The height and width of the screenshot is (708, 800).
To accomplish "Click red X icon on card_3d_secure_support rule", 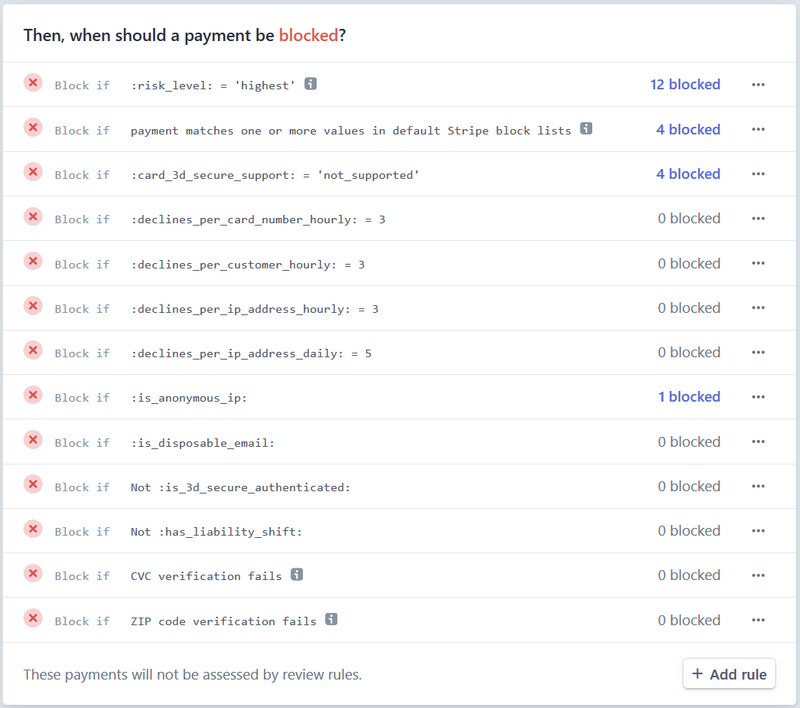I will tap(33, 172).
